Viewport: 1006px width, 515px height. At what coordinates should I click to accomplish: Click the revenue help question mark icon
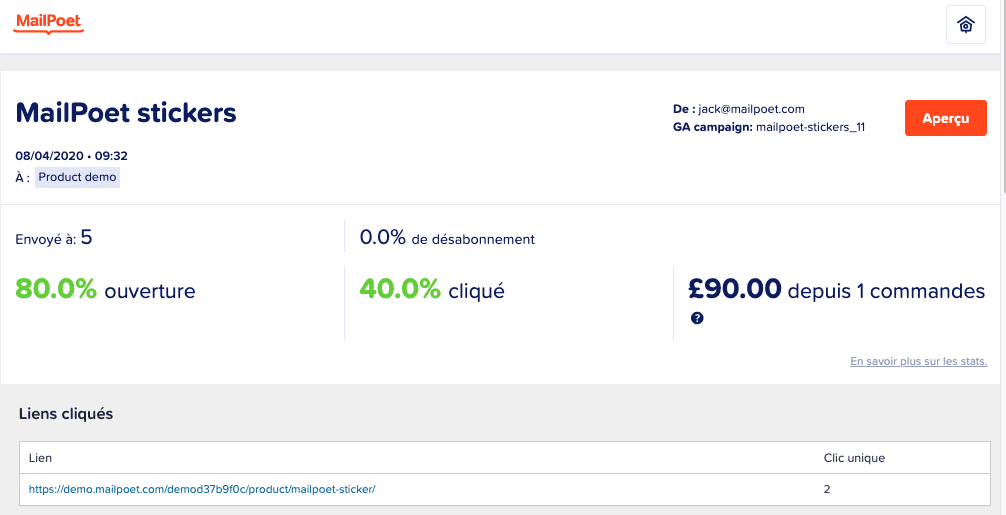(697, 318)
